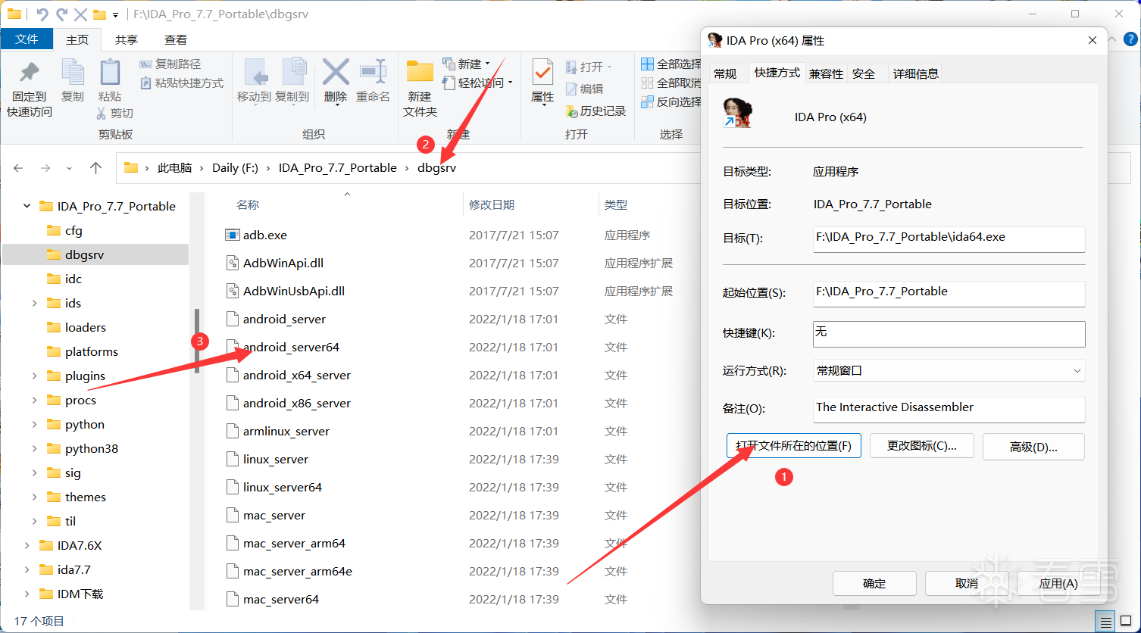Image resolution: width=1141 pixels, height=633 pixels.
Task: Expand the plugins folder in tree
Action: tap(34, 375)
